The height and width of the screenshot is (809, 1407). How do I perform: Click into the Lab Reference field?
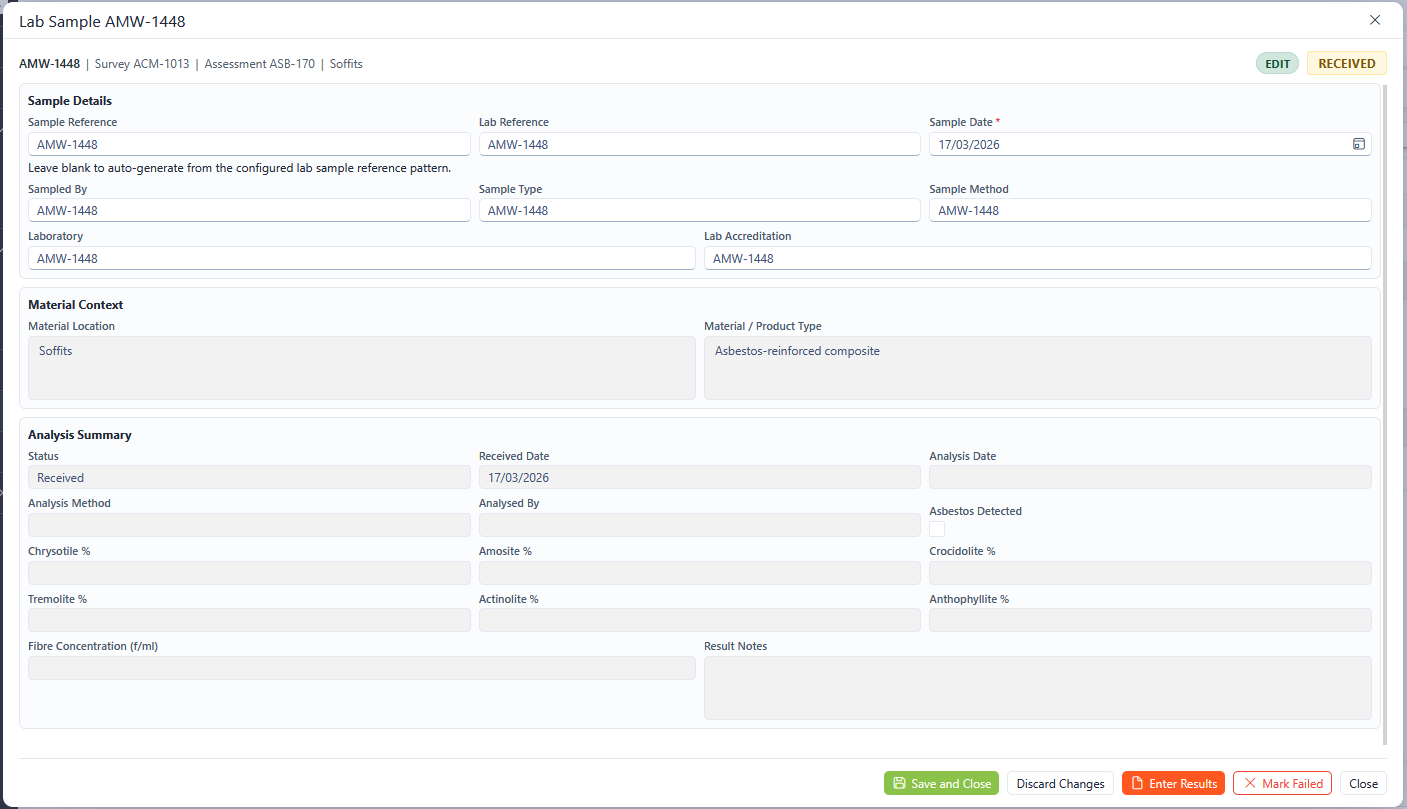click(x=699, y=144)
